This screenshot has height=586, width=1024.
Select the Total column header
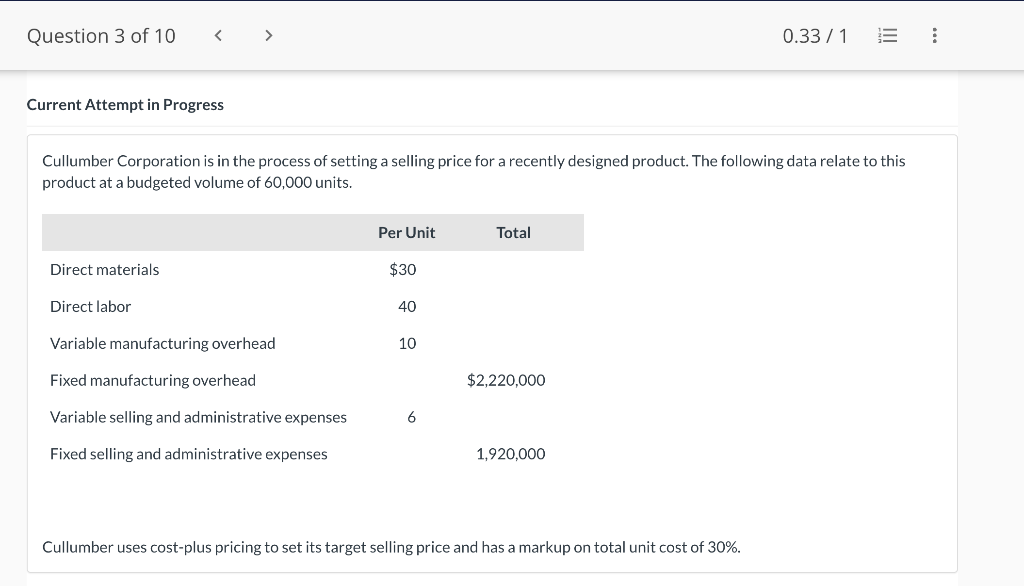coord(513,233)
